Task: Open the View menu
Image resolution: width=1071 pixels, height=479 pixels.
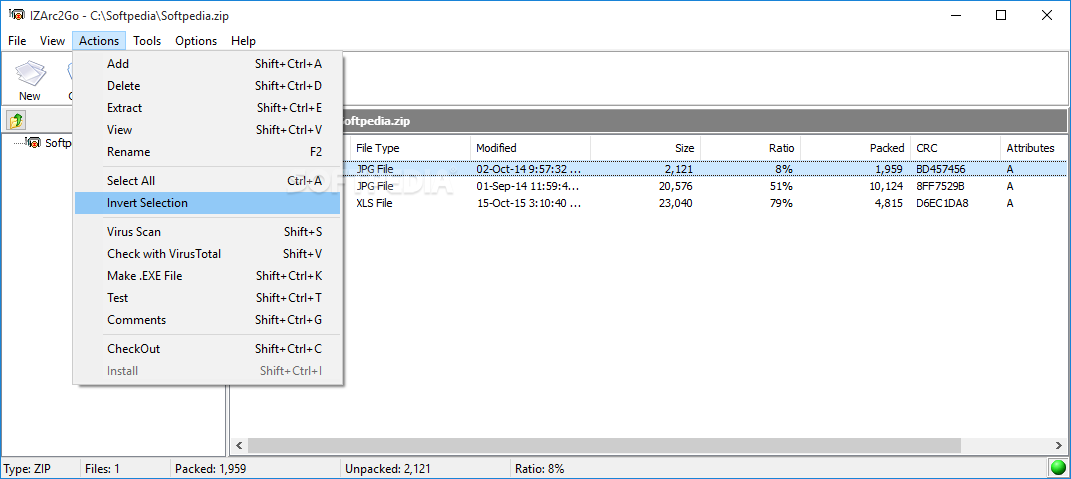Action: (52, 41)
